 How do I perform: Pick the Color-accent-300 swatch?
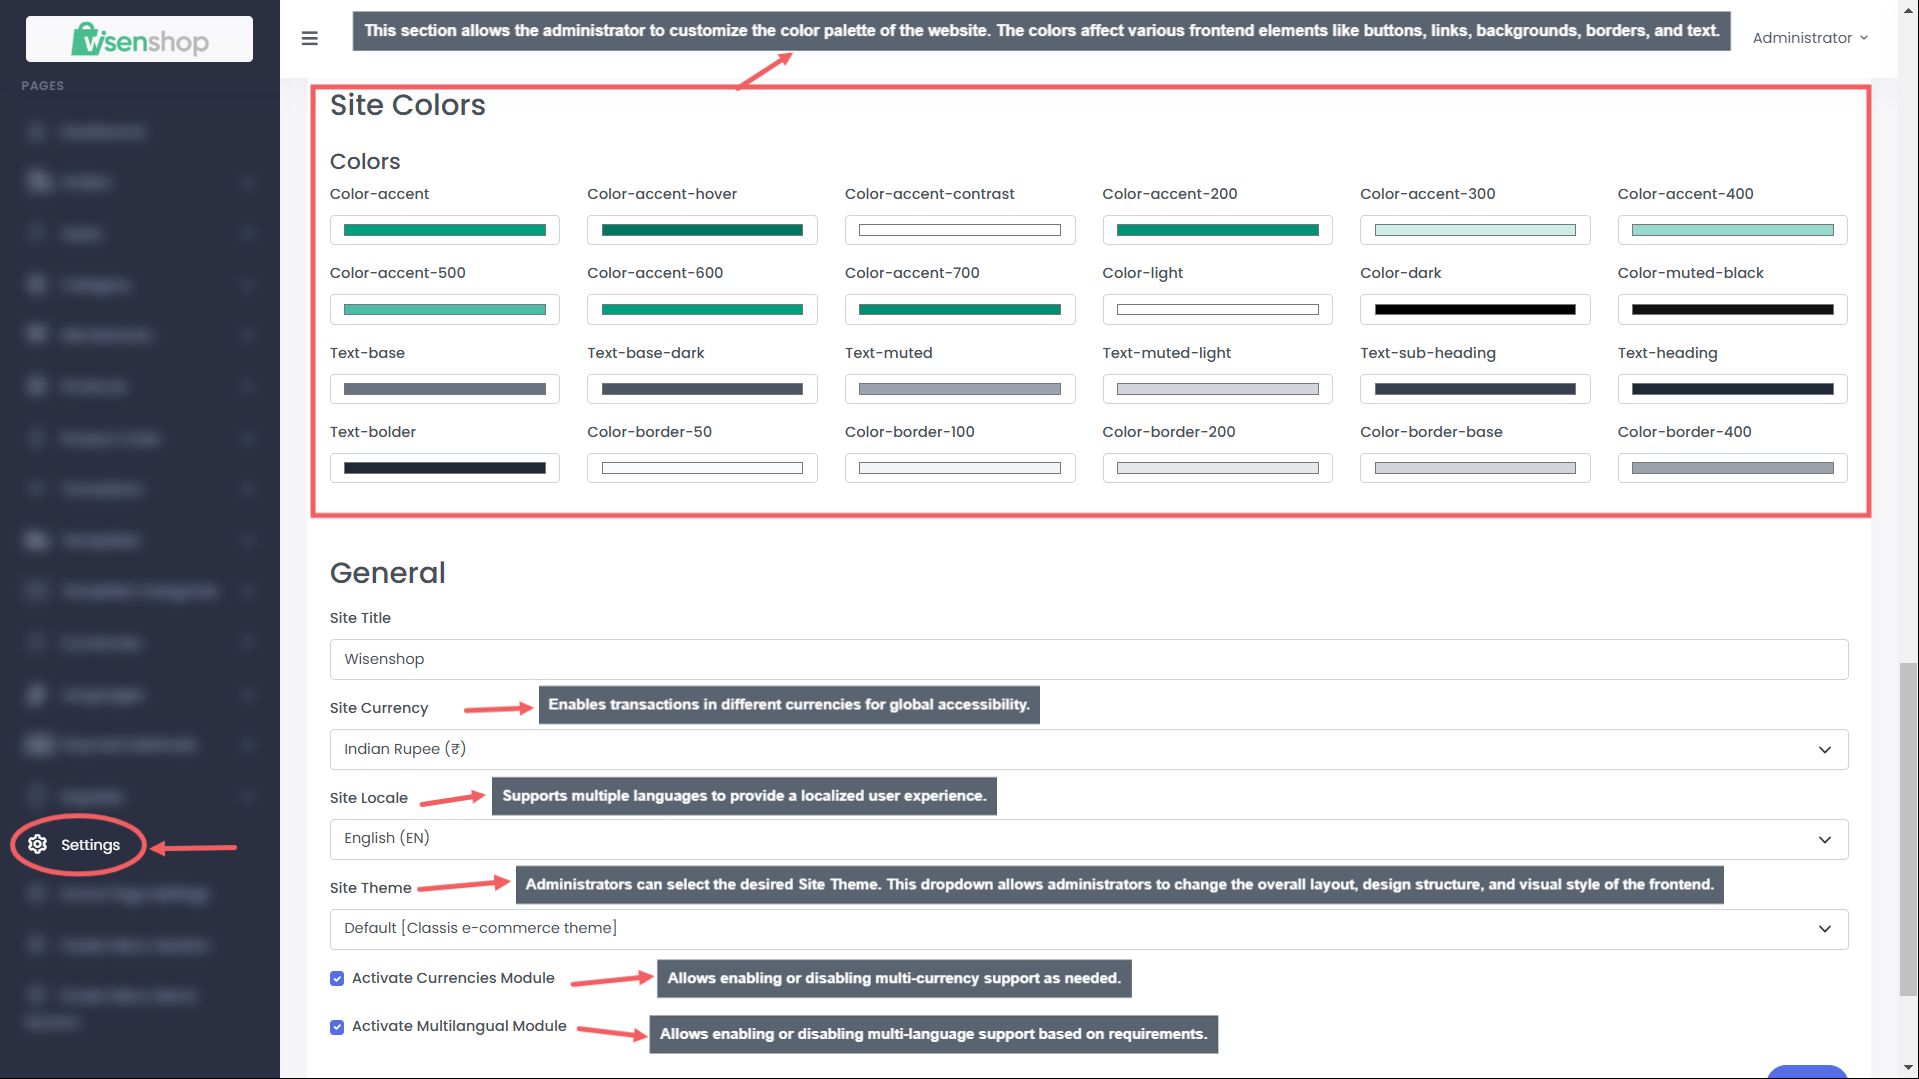click(1475, 230)
